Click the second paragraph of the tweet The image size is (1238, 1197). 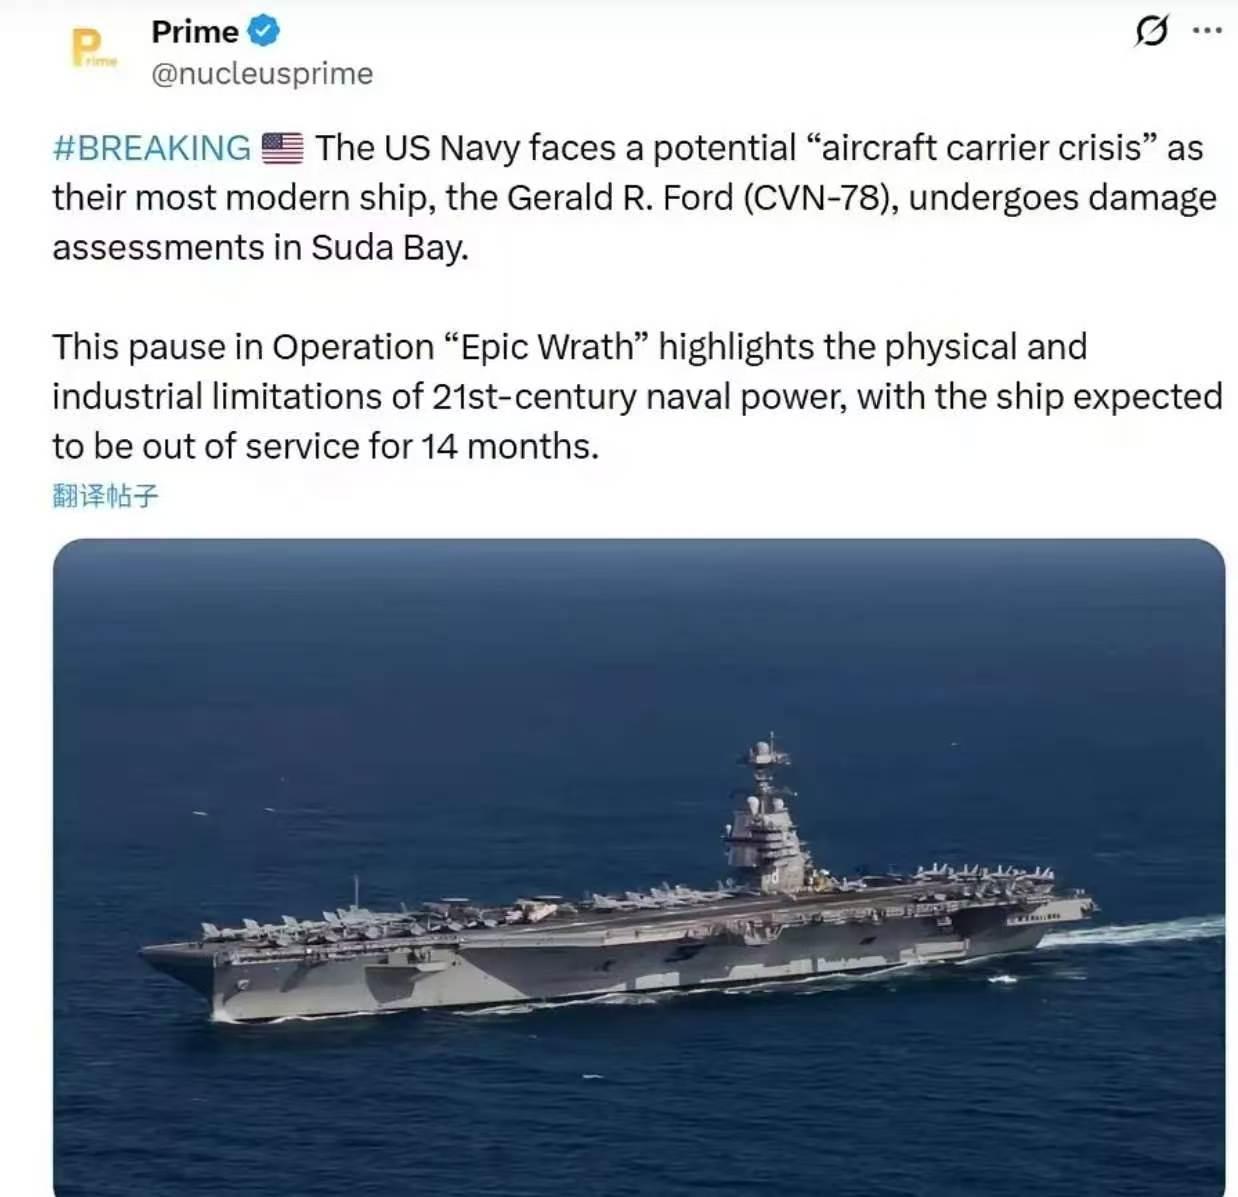pyautogui.click(x=600, y=395)
